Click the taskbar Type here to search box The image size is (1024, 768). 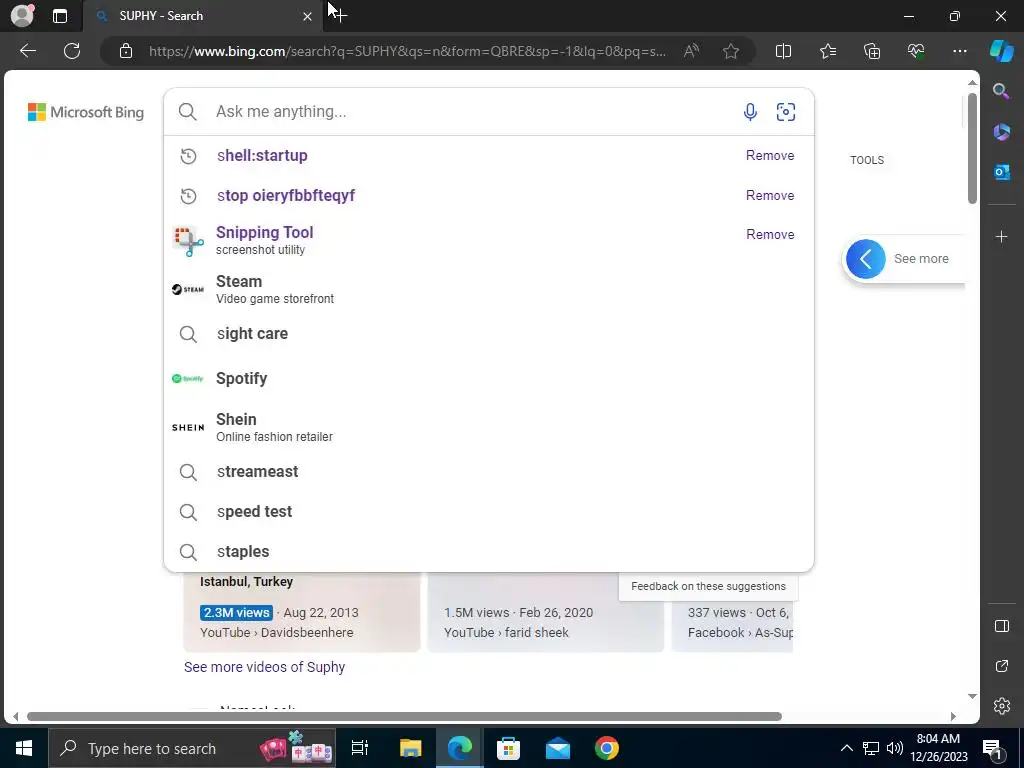(192, 748)
